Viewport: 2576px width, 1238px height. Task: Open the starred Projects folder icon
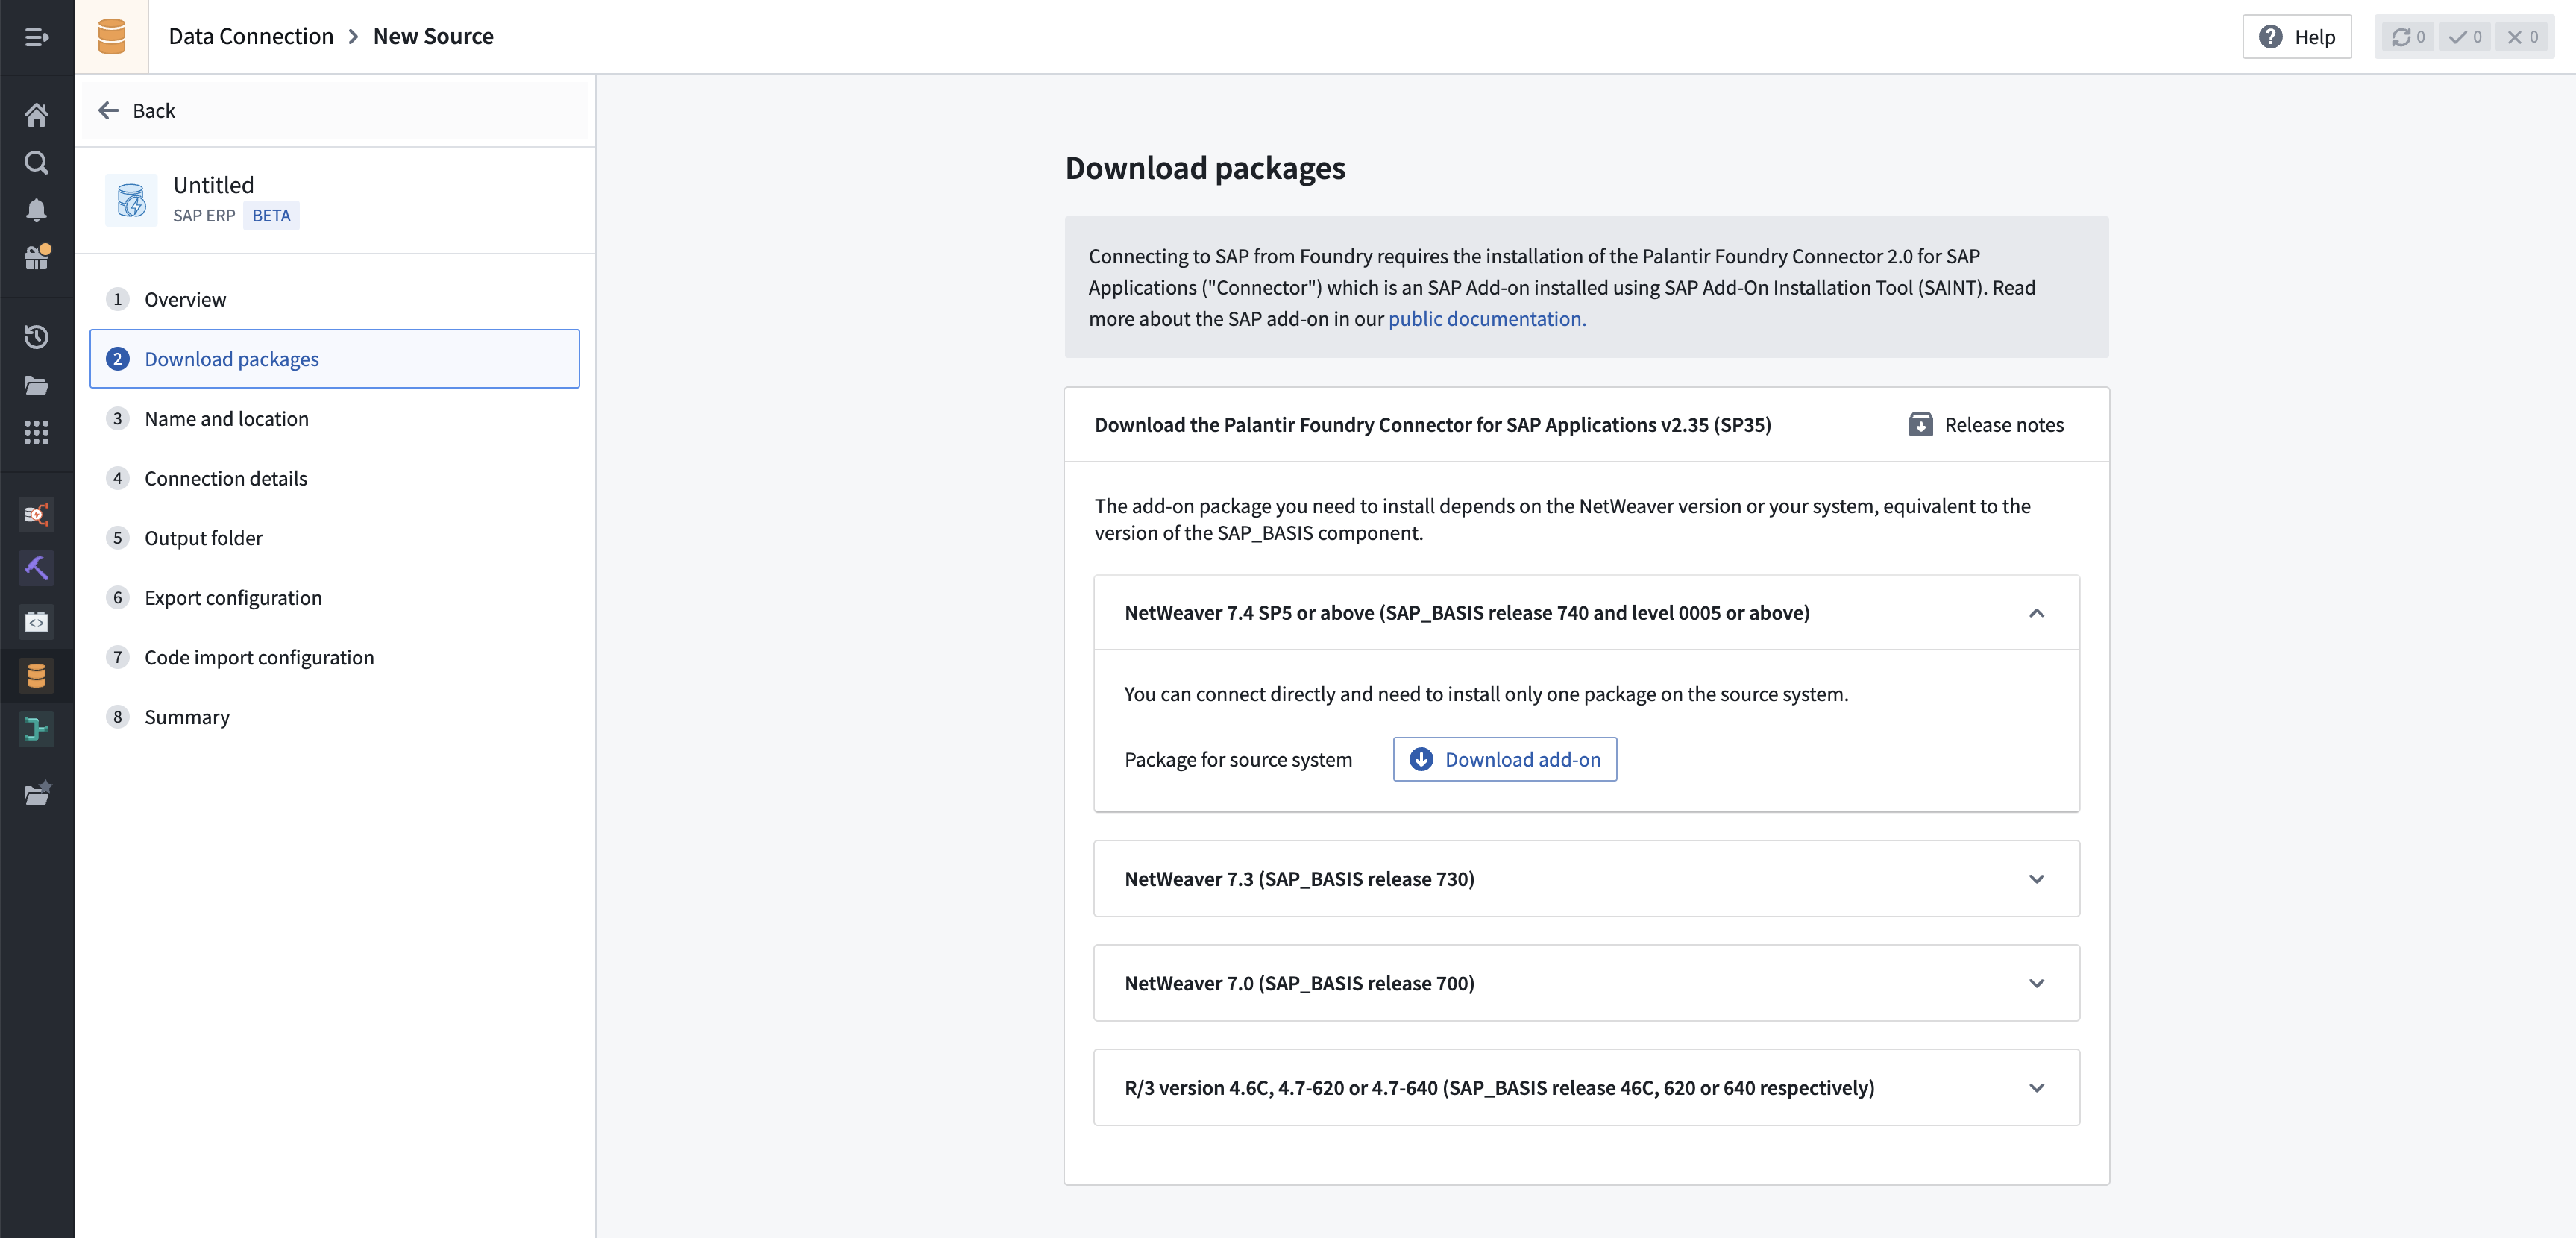37,793
